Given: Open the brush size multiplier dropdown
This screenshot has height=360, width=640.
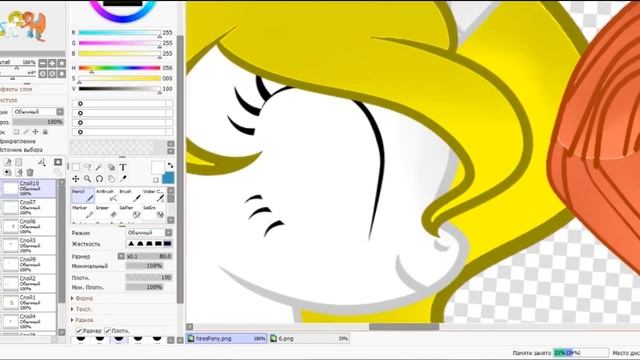Looking at the screenshot, I should [x=121, y=256].
